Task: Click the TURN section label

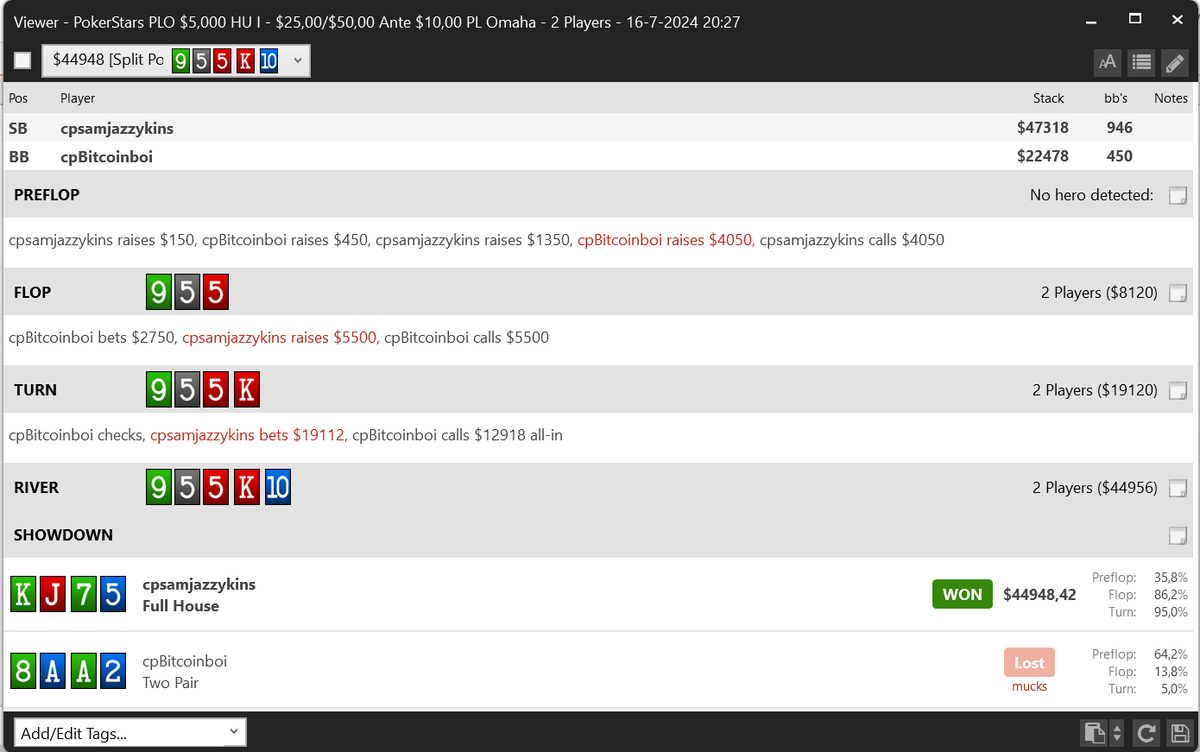Action: click(x=35, y=390)
